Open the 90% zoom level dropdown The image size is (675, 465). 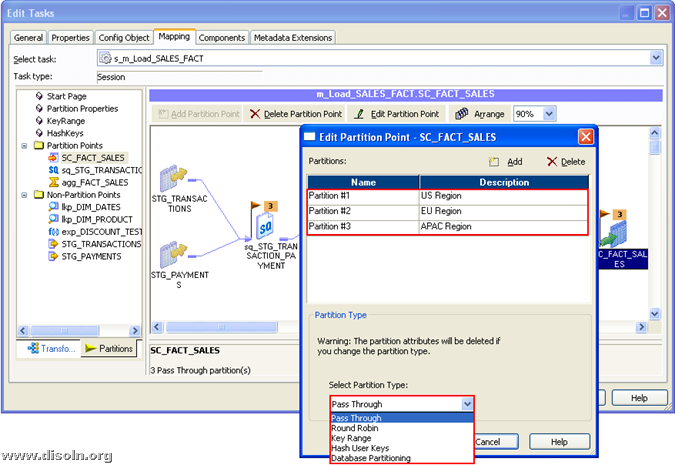(x=549, y=114)
